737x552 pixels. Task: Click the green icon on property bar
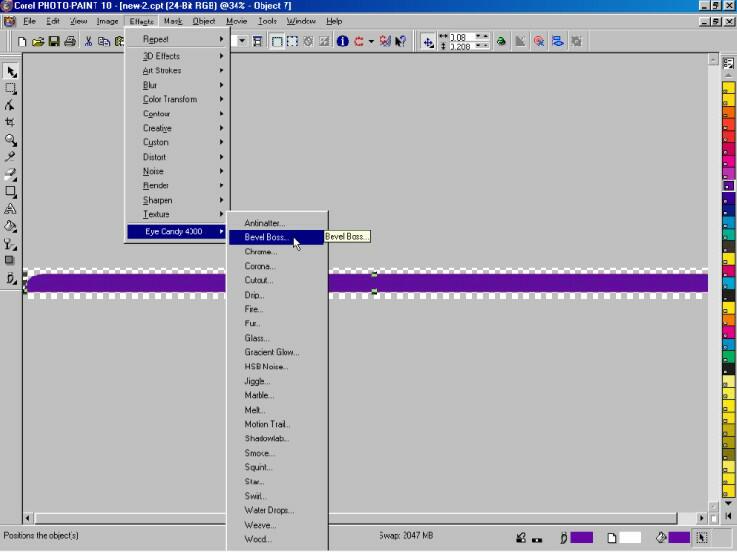point(501,41)
